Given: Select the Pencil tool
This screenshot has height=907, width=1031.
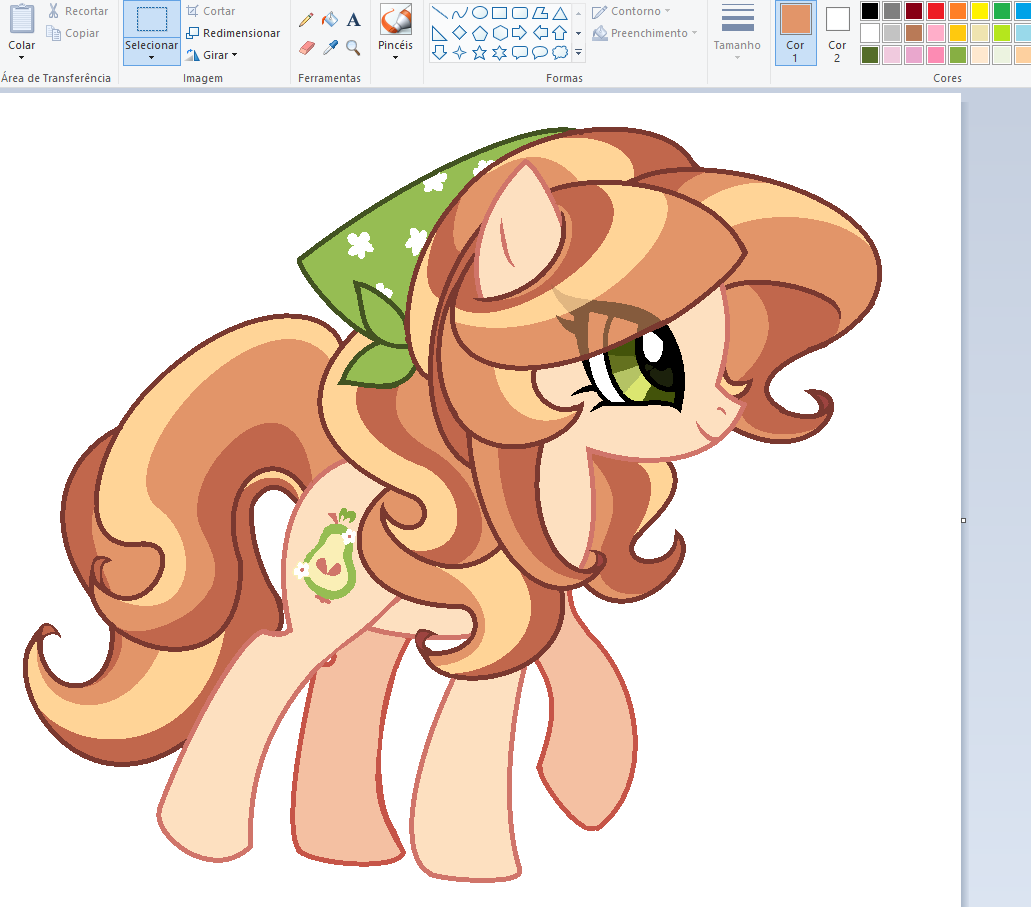Looking at the screenshot, I should coord(306,20).
